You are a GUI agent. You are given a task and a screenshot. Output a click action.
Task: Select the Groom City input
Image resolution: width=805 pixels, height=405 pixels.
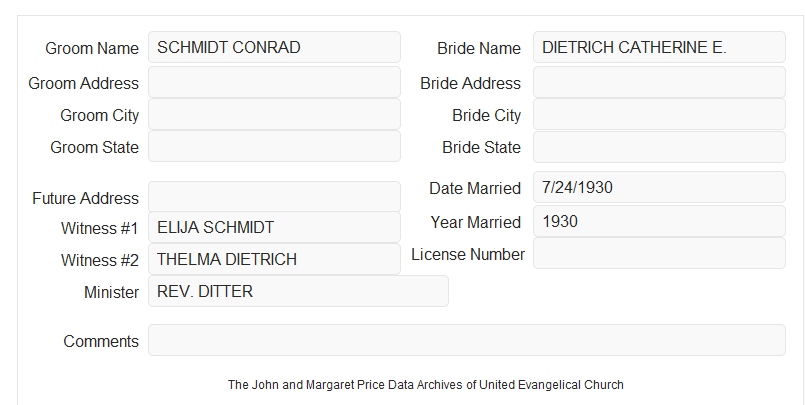coord(274,114)
